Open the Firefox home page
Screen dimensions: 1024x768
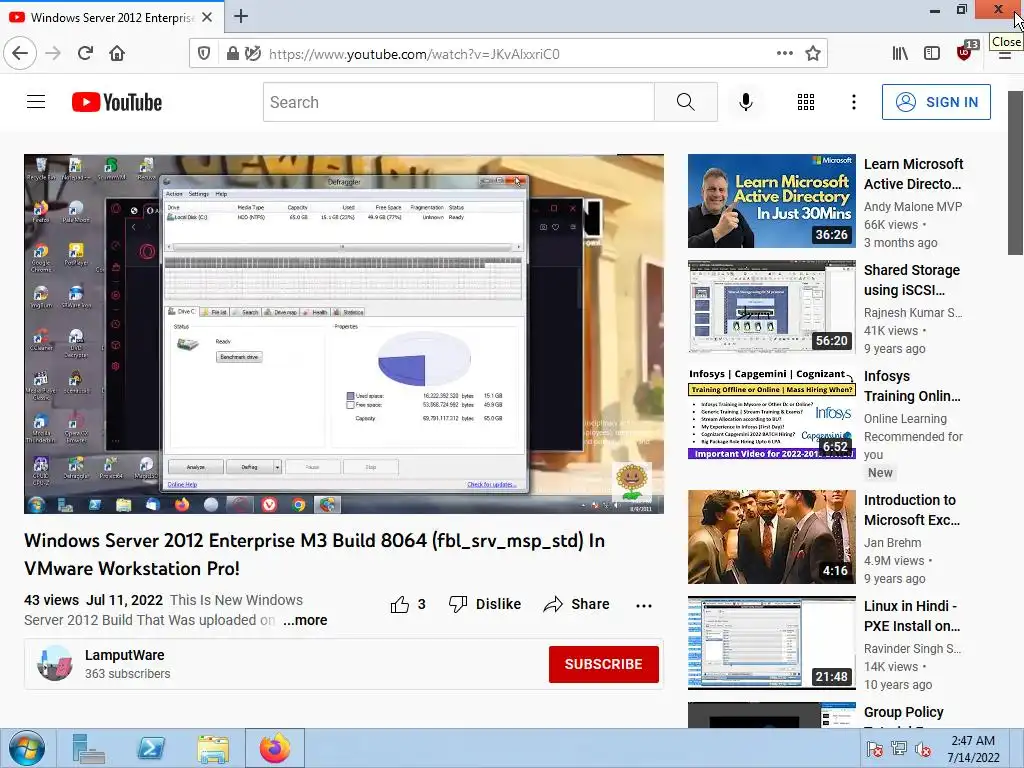[117, 53]
